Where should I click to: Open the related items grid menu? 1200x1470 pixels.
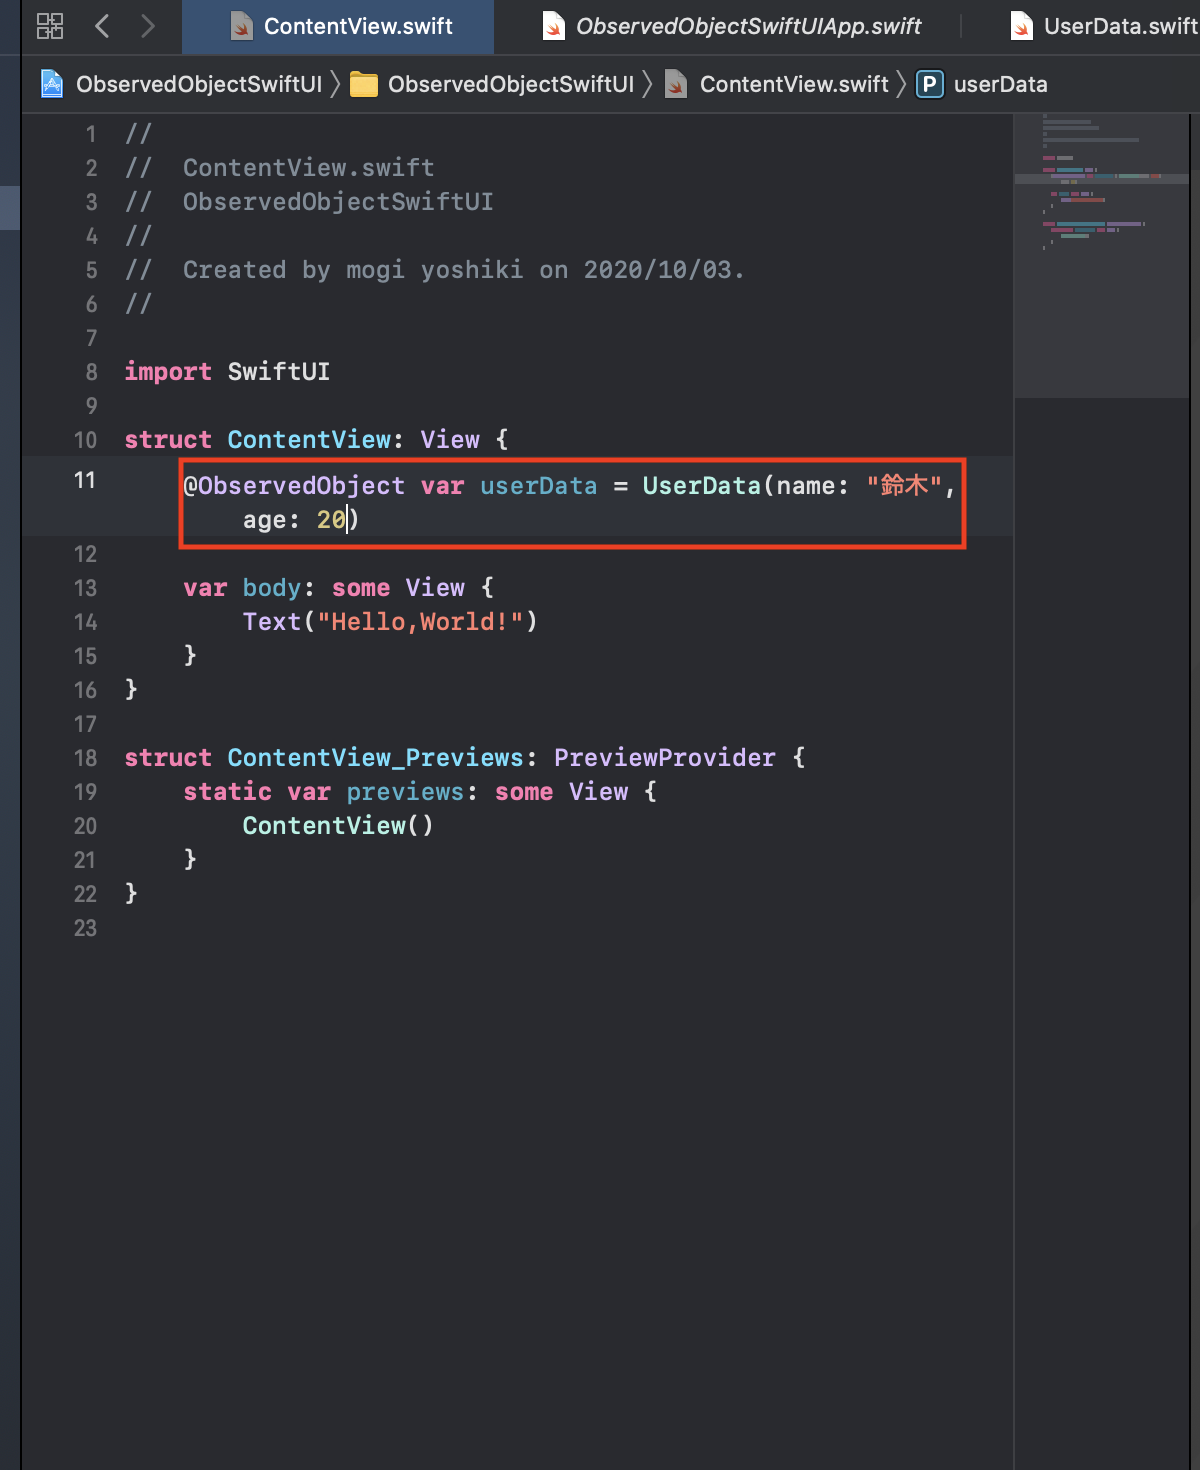[50, 26]
